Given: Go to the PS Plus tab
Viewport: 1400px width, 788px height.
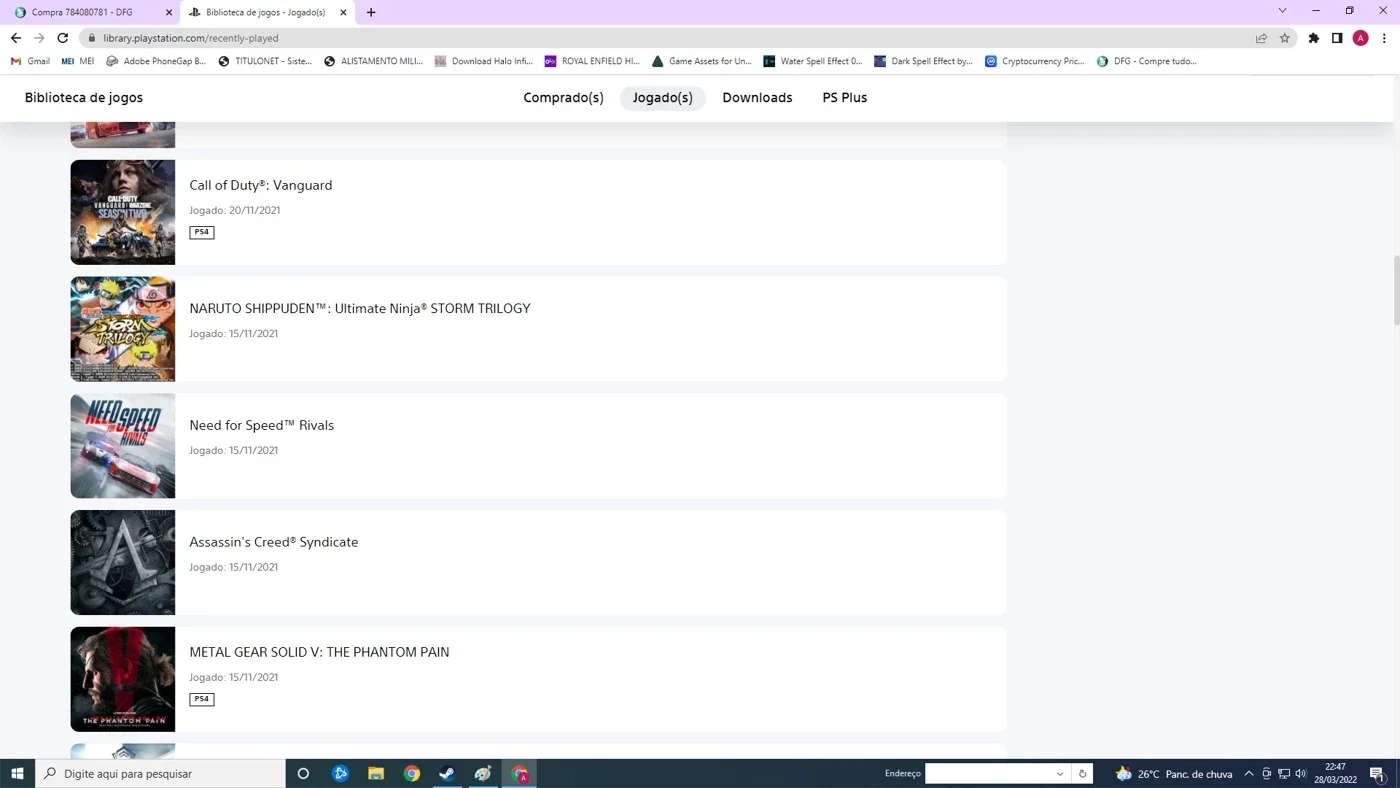Looking at the screenshot, I should click(x=844, y=98).
